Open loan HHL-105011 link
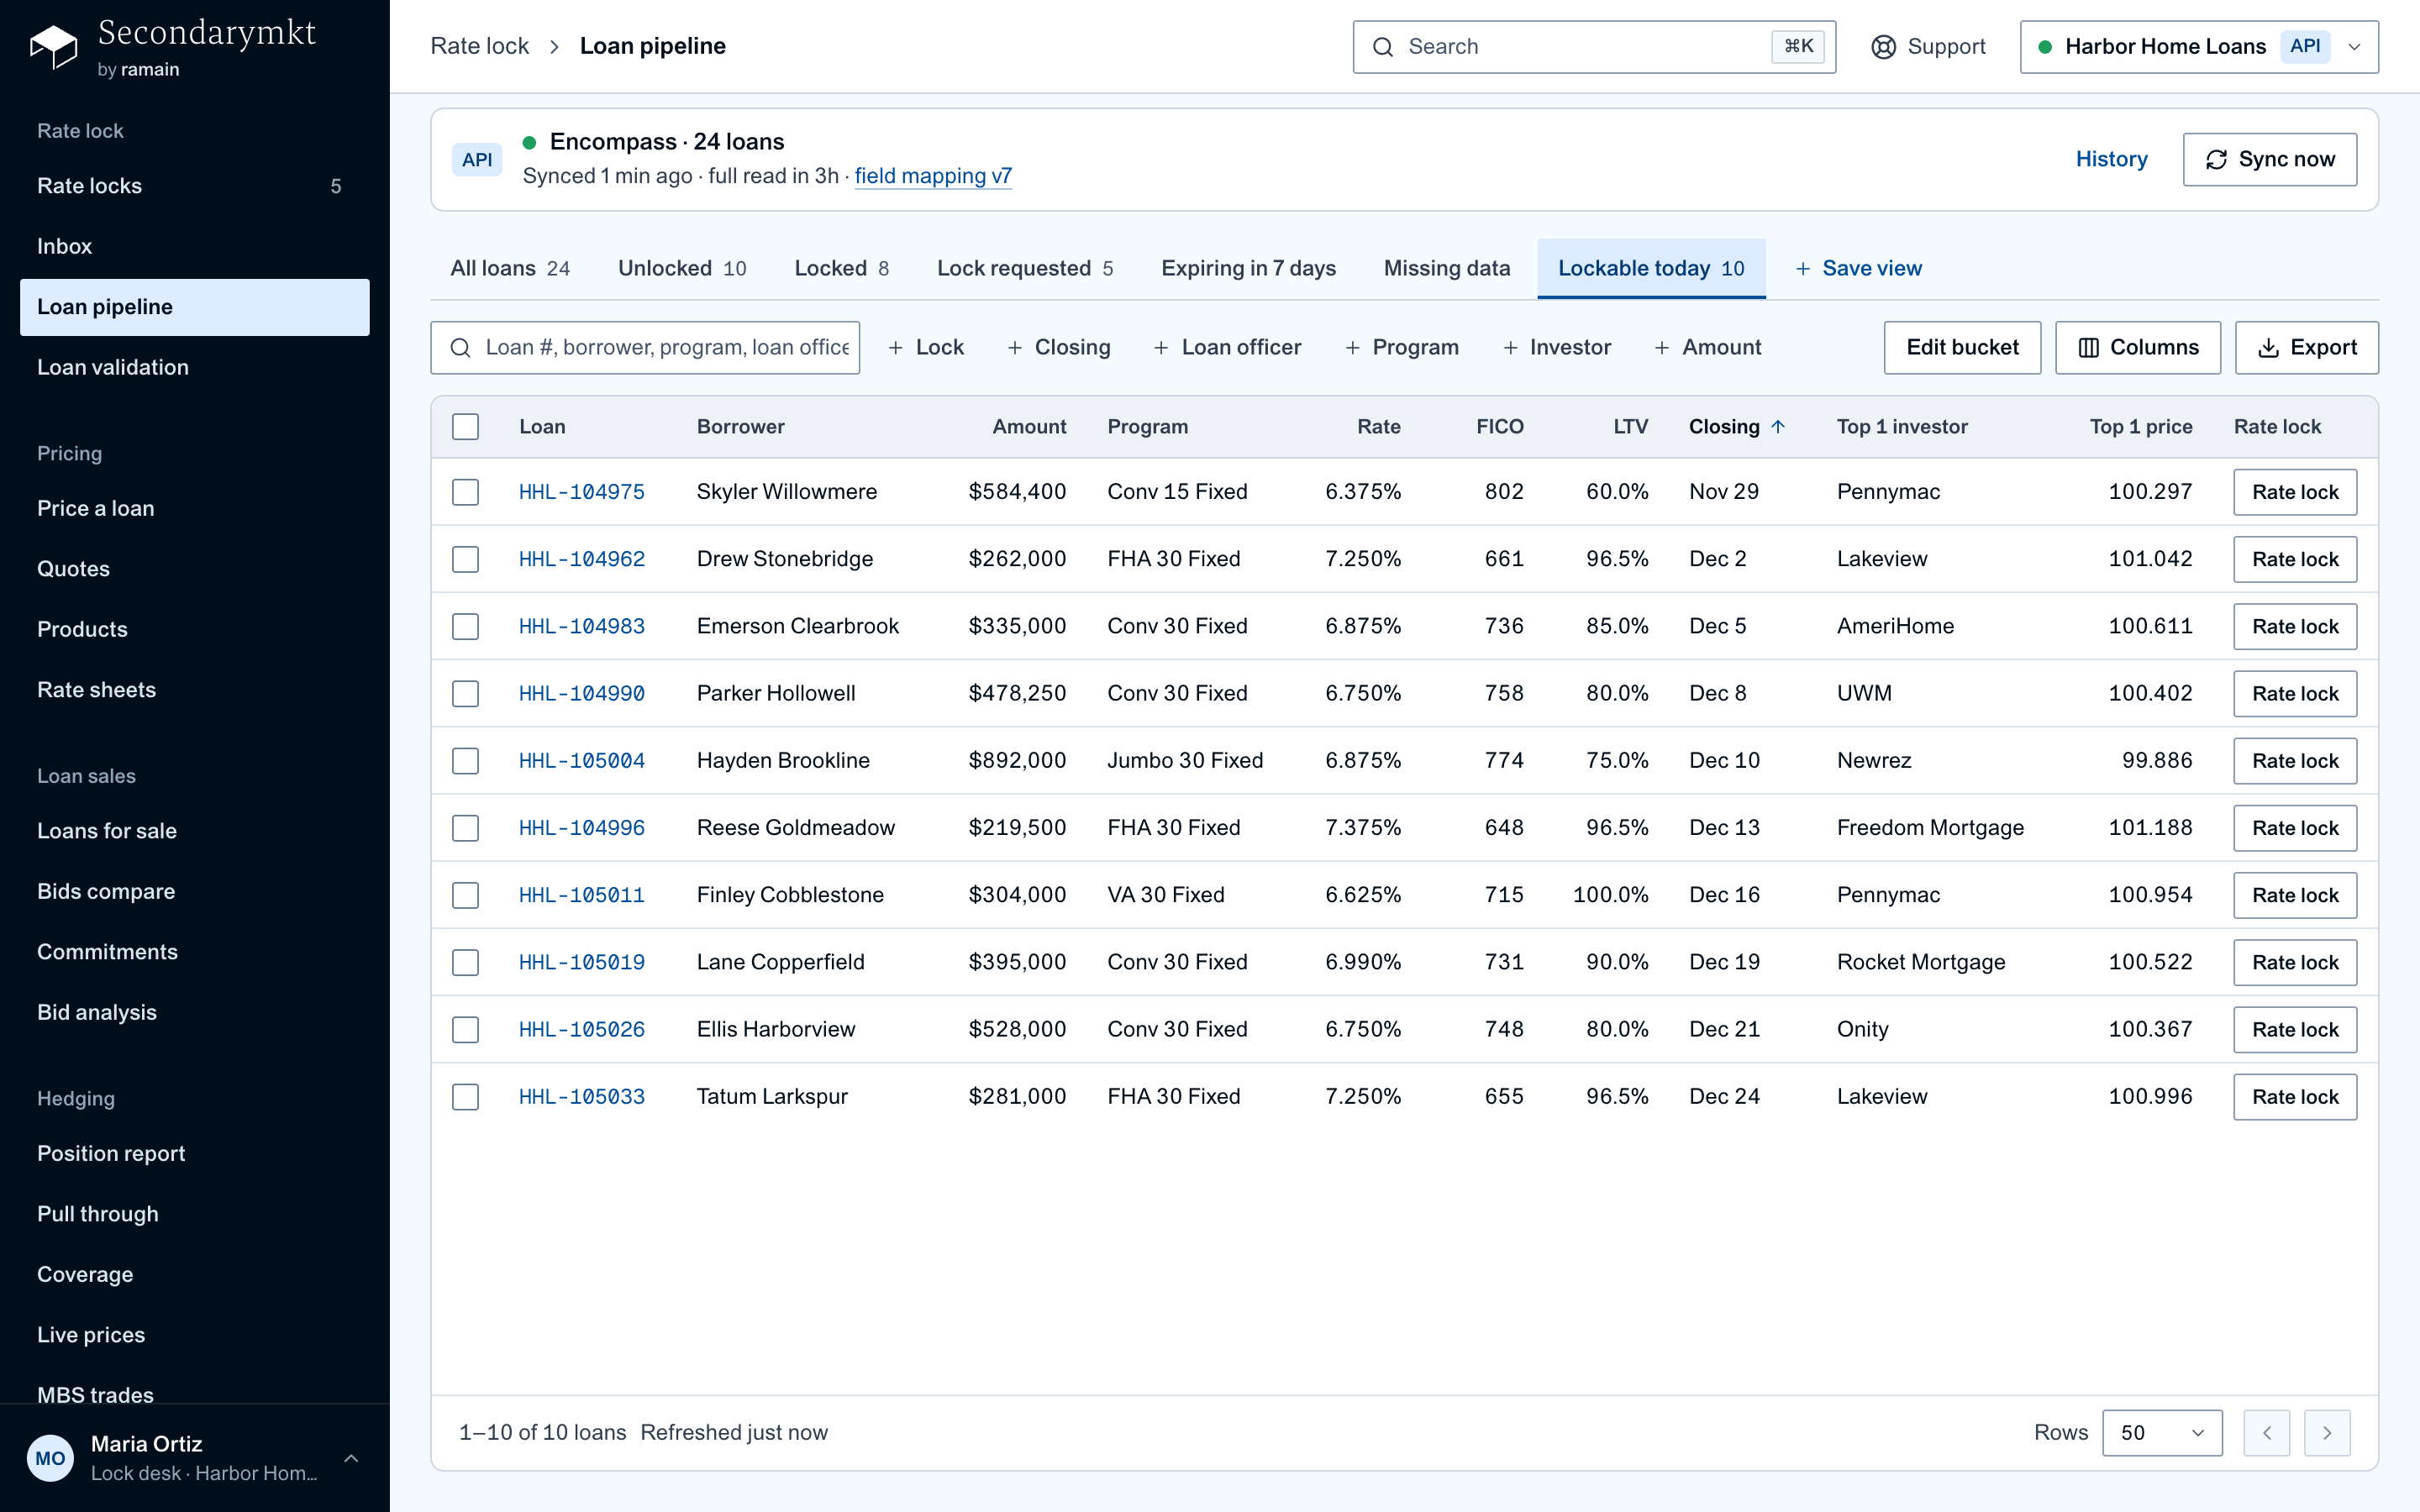2420x1512 pixels. pyautogui.click(x=582, y=895)
